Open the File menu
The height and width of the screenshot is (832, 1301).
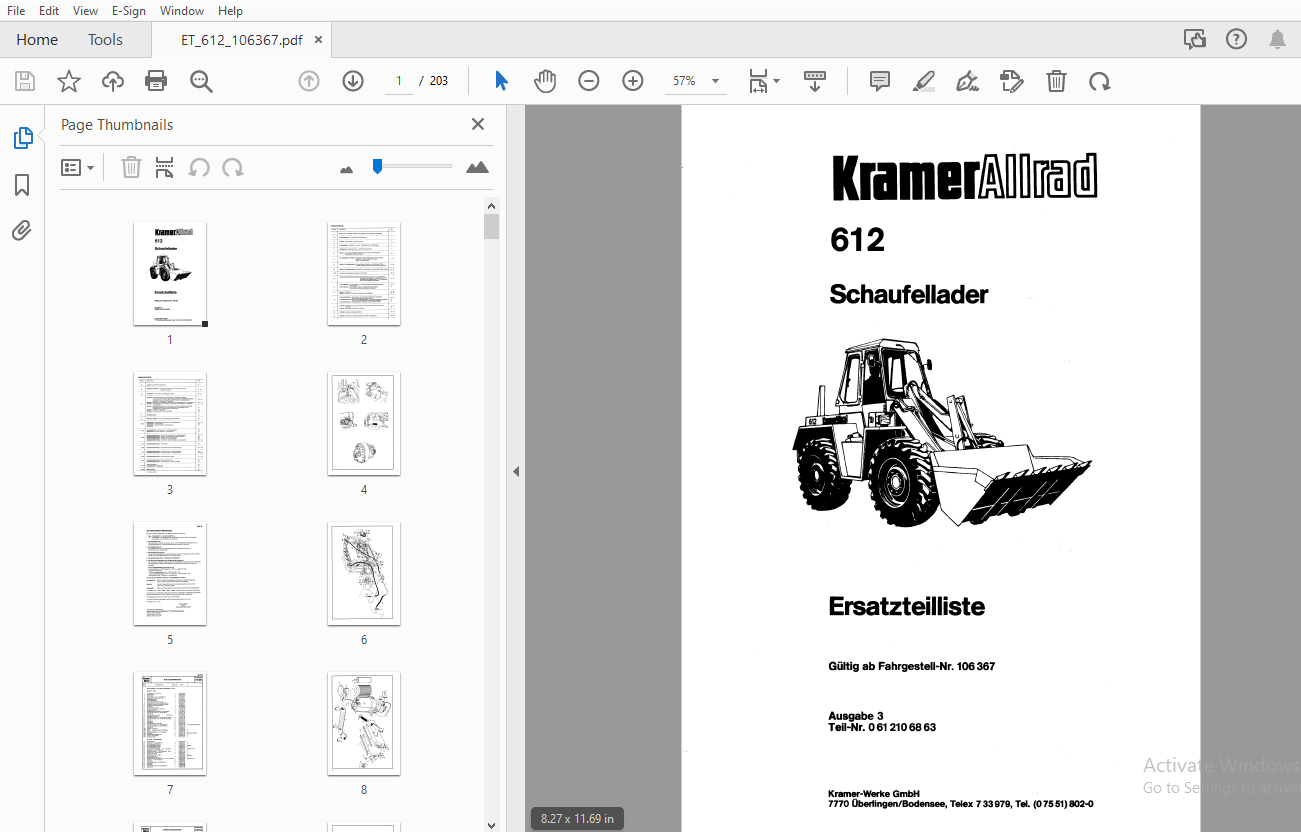(x=16, y=10)
